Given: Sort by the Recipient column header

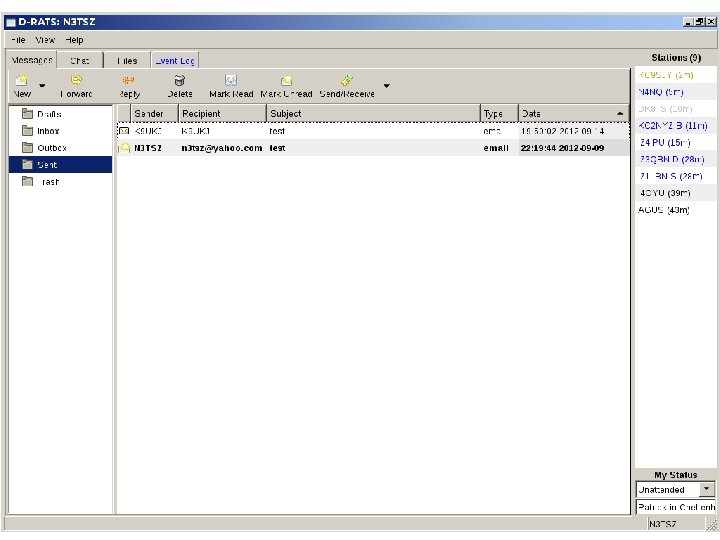Looking at the screenshot, I should pyautogui.click(x=222, y=113).
